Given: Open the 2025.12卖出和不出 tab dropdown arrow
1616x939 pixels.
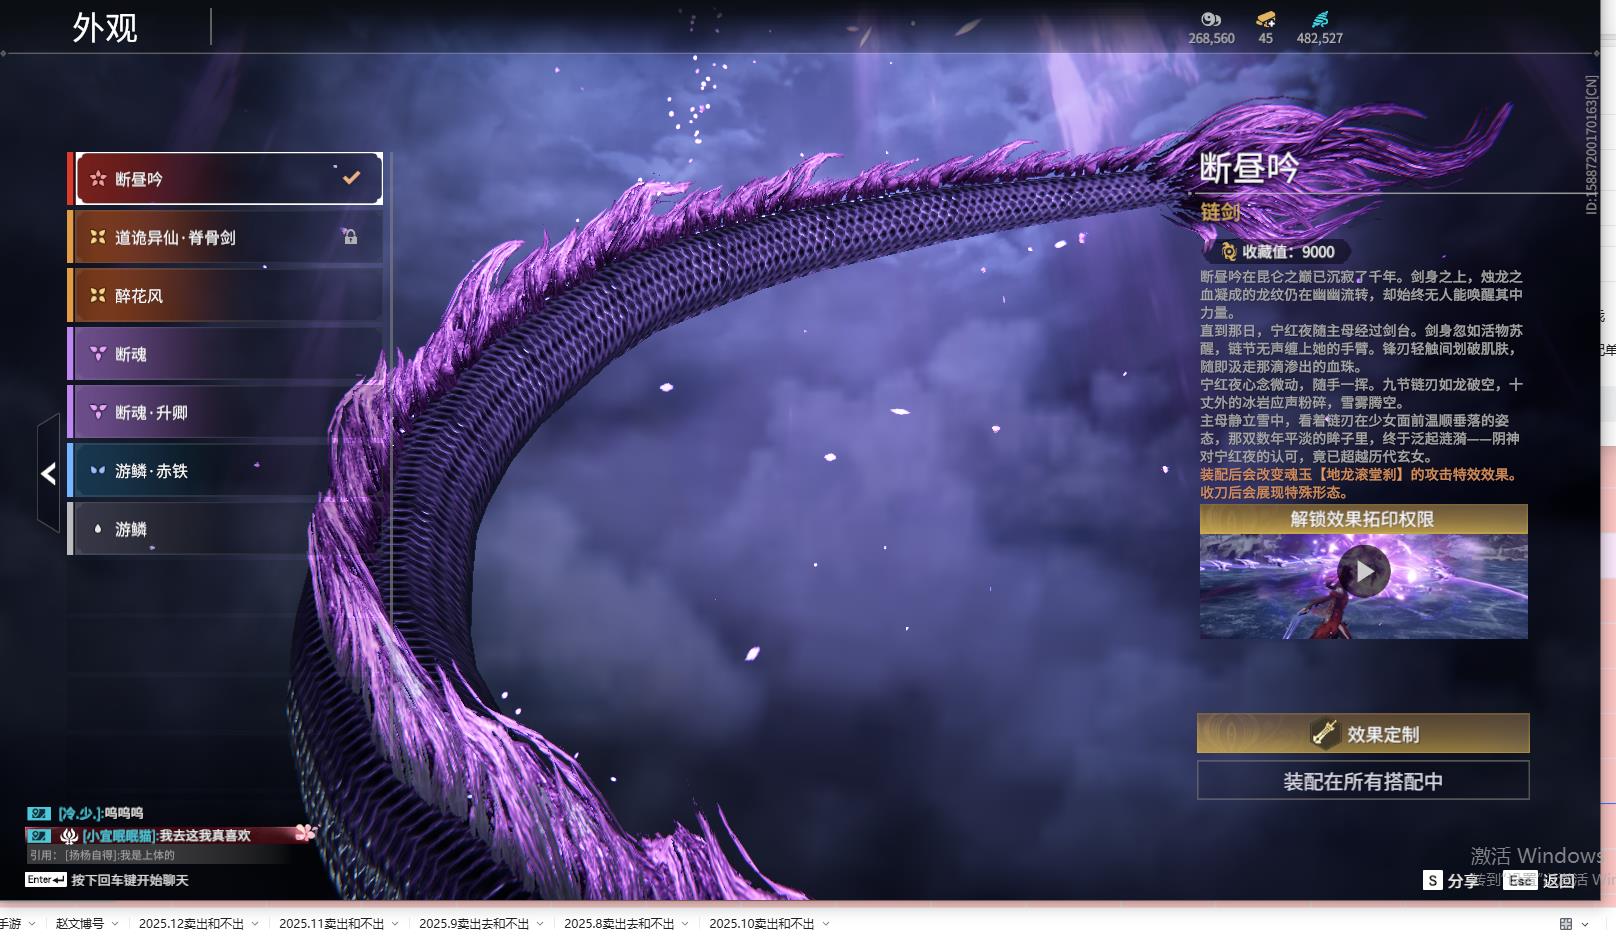Looking at the screenshot, I should pos(255,924).
